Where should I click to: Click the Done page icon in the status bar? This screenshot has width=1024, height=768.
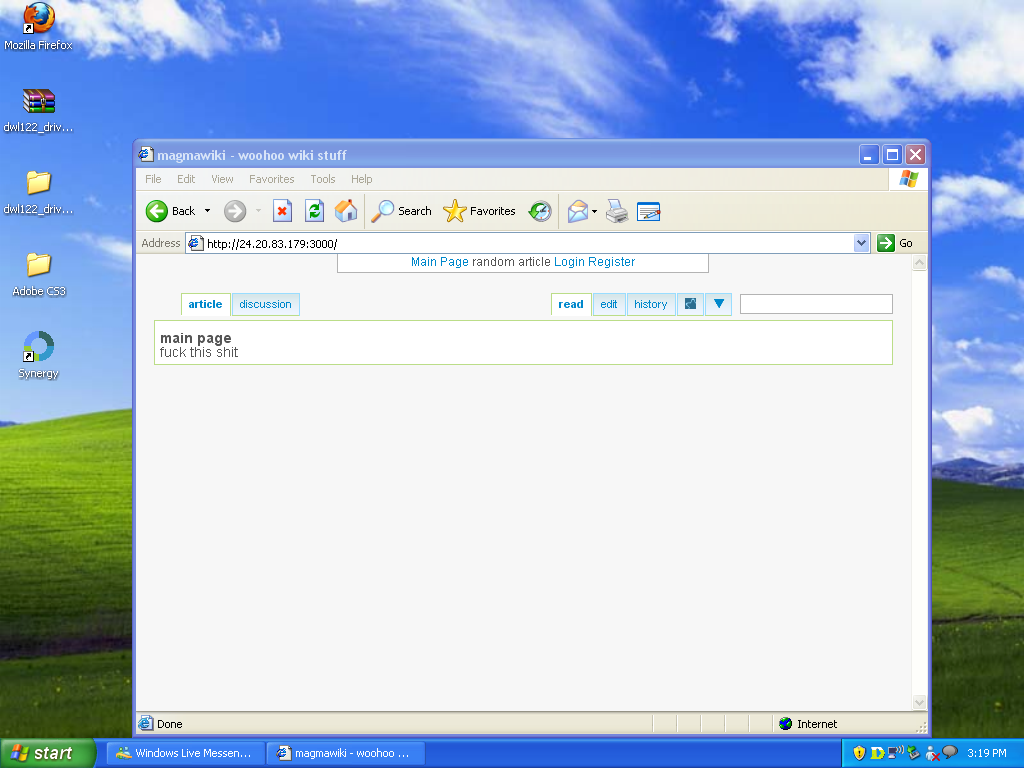tap(145, 724)
